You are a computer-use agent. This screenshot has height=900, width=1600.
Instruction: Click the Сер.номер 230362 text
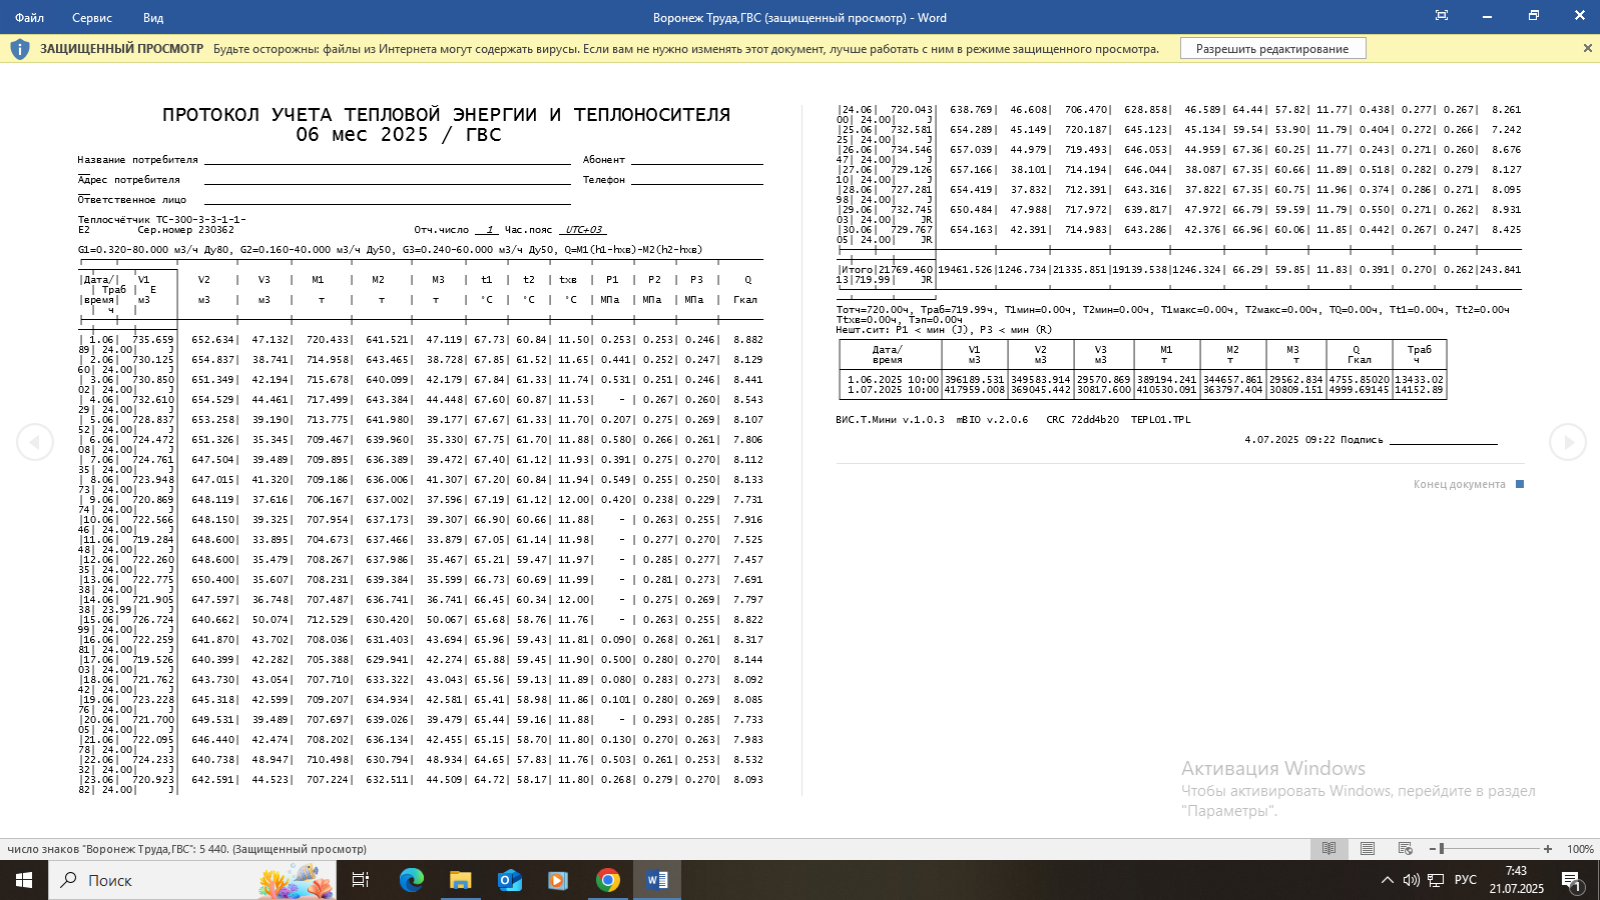pyautogui.click(x=186, y=229)
